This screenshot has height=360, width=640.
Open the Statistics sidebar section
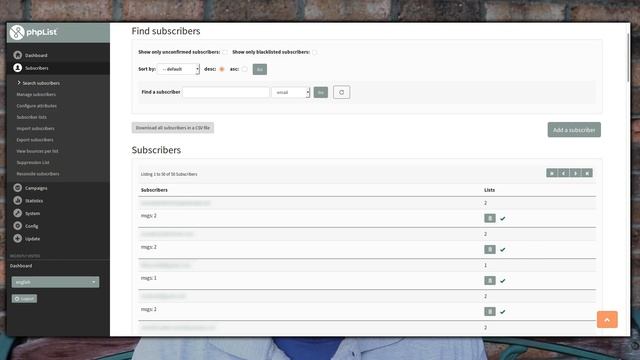tap(28, 200)
